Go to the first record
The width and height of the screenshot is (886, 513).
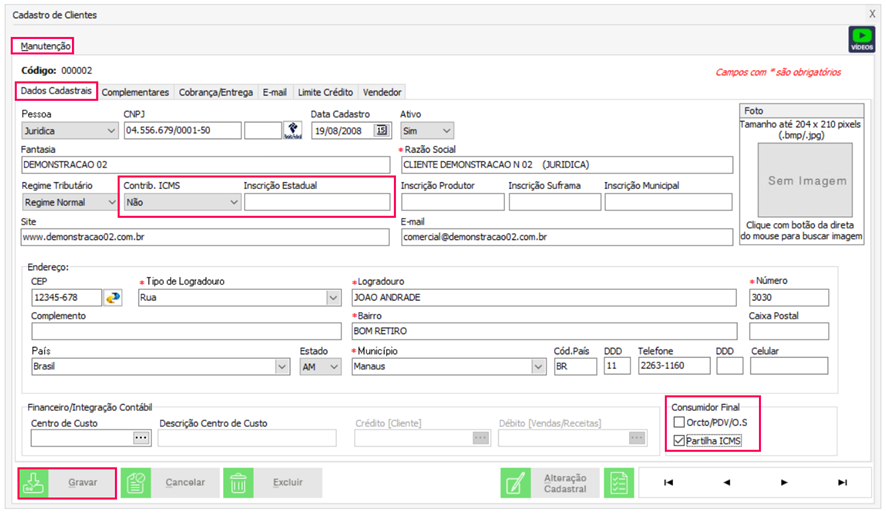point(668,483)
